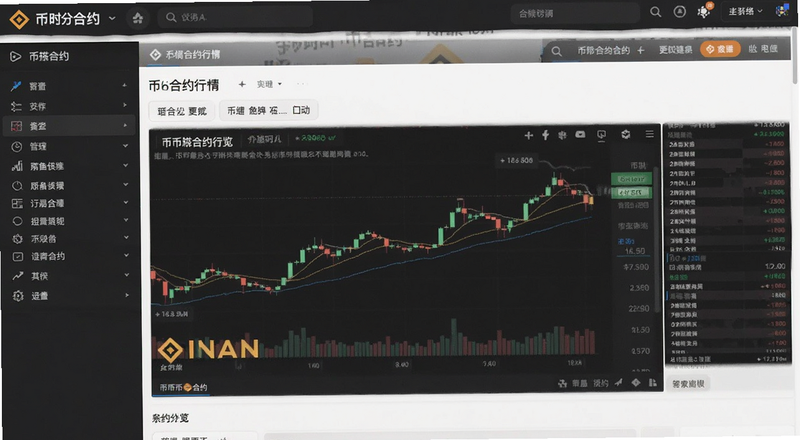The image size is (800, 440).
Task: Expand the sidebar item with bar-chart icon
Action: pyautogui.click(x=69, y=166)
